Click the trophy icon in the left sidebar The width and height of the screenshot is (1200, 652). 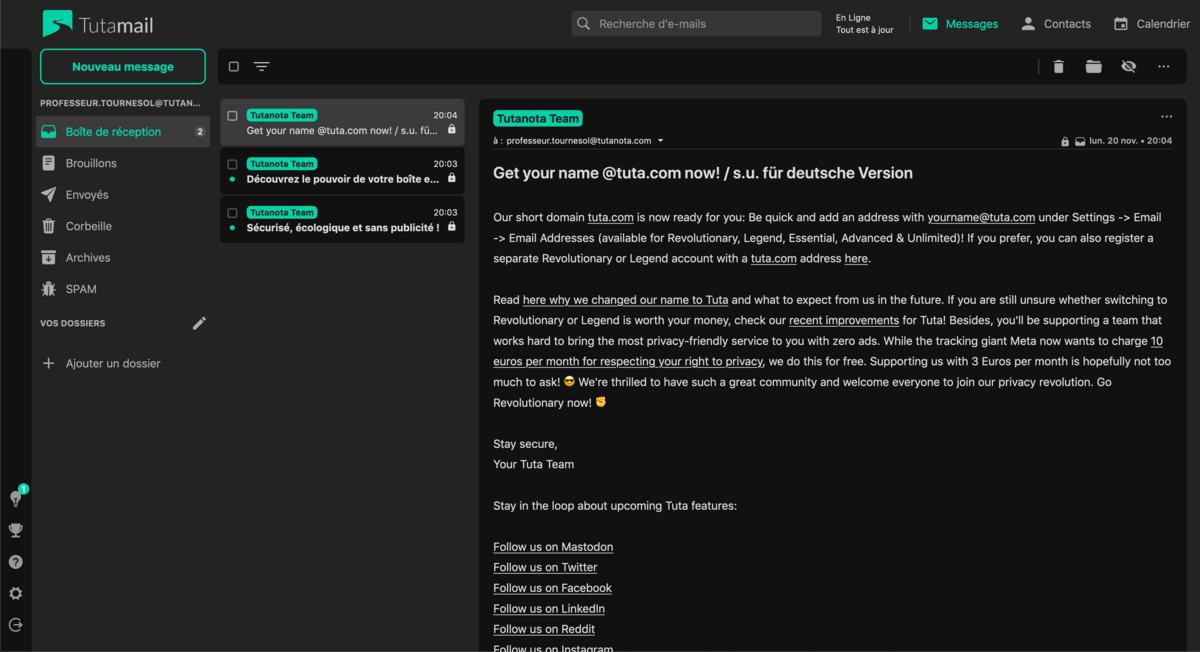click(16, 530)
